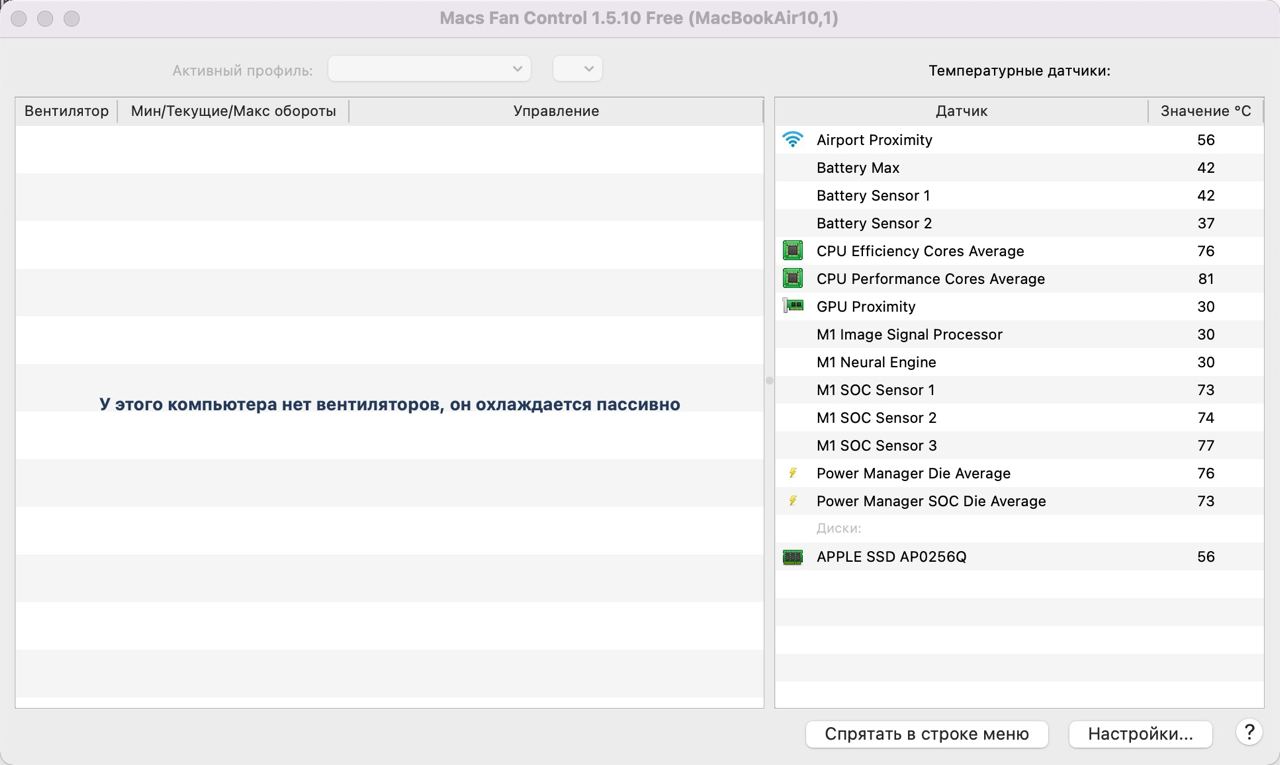Screen dimensions: 1280x765
Task: Select the CPU Performance Cores Average text
Action: (931, 279)
